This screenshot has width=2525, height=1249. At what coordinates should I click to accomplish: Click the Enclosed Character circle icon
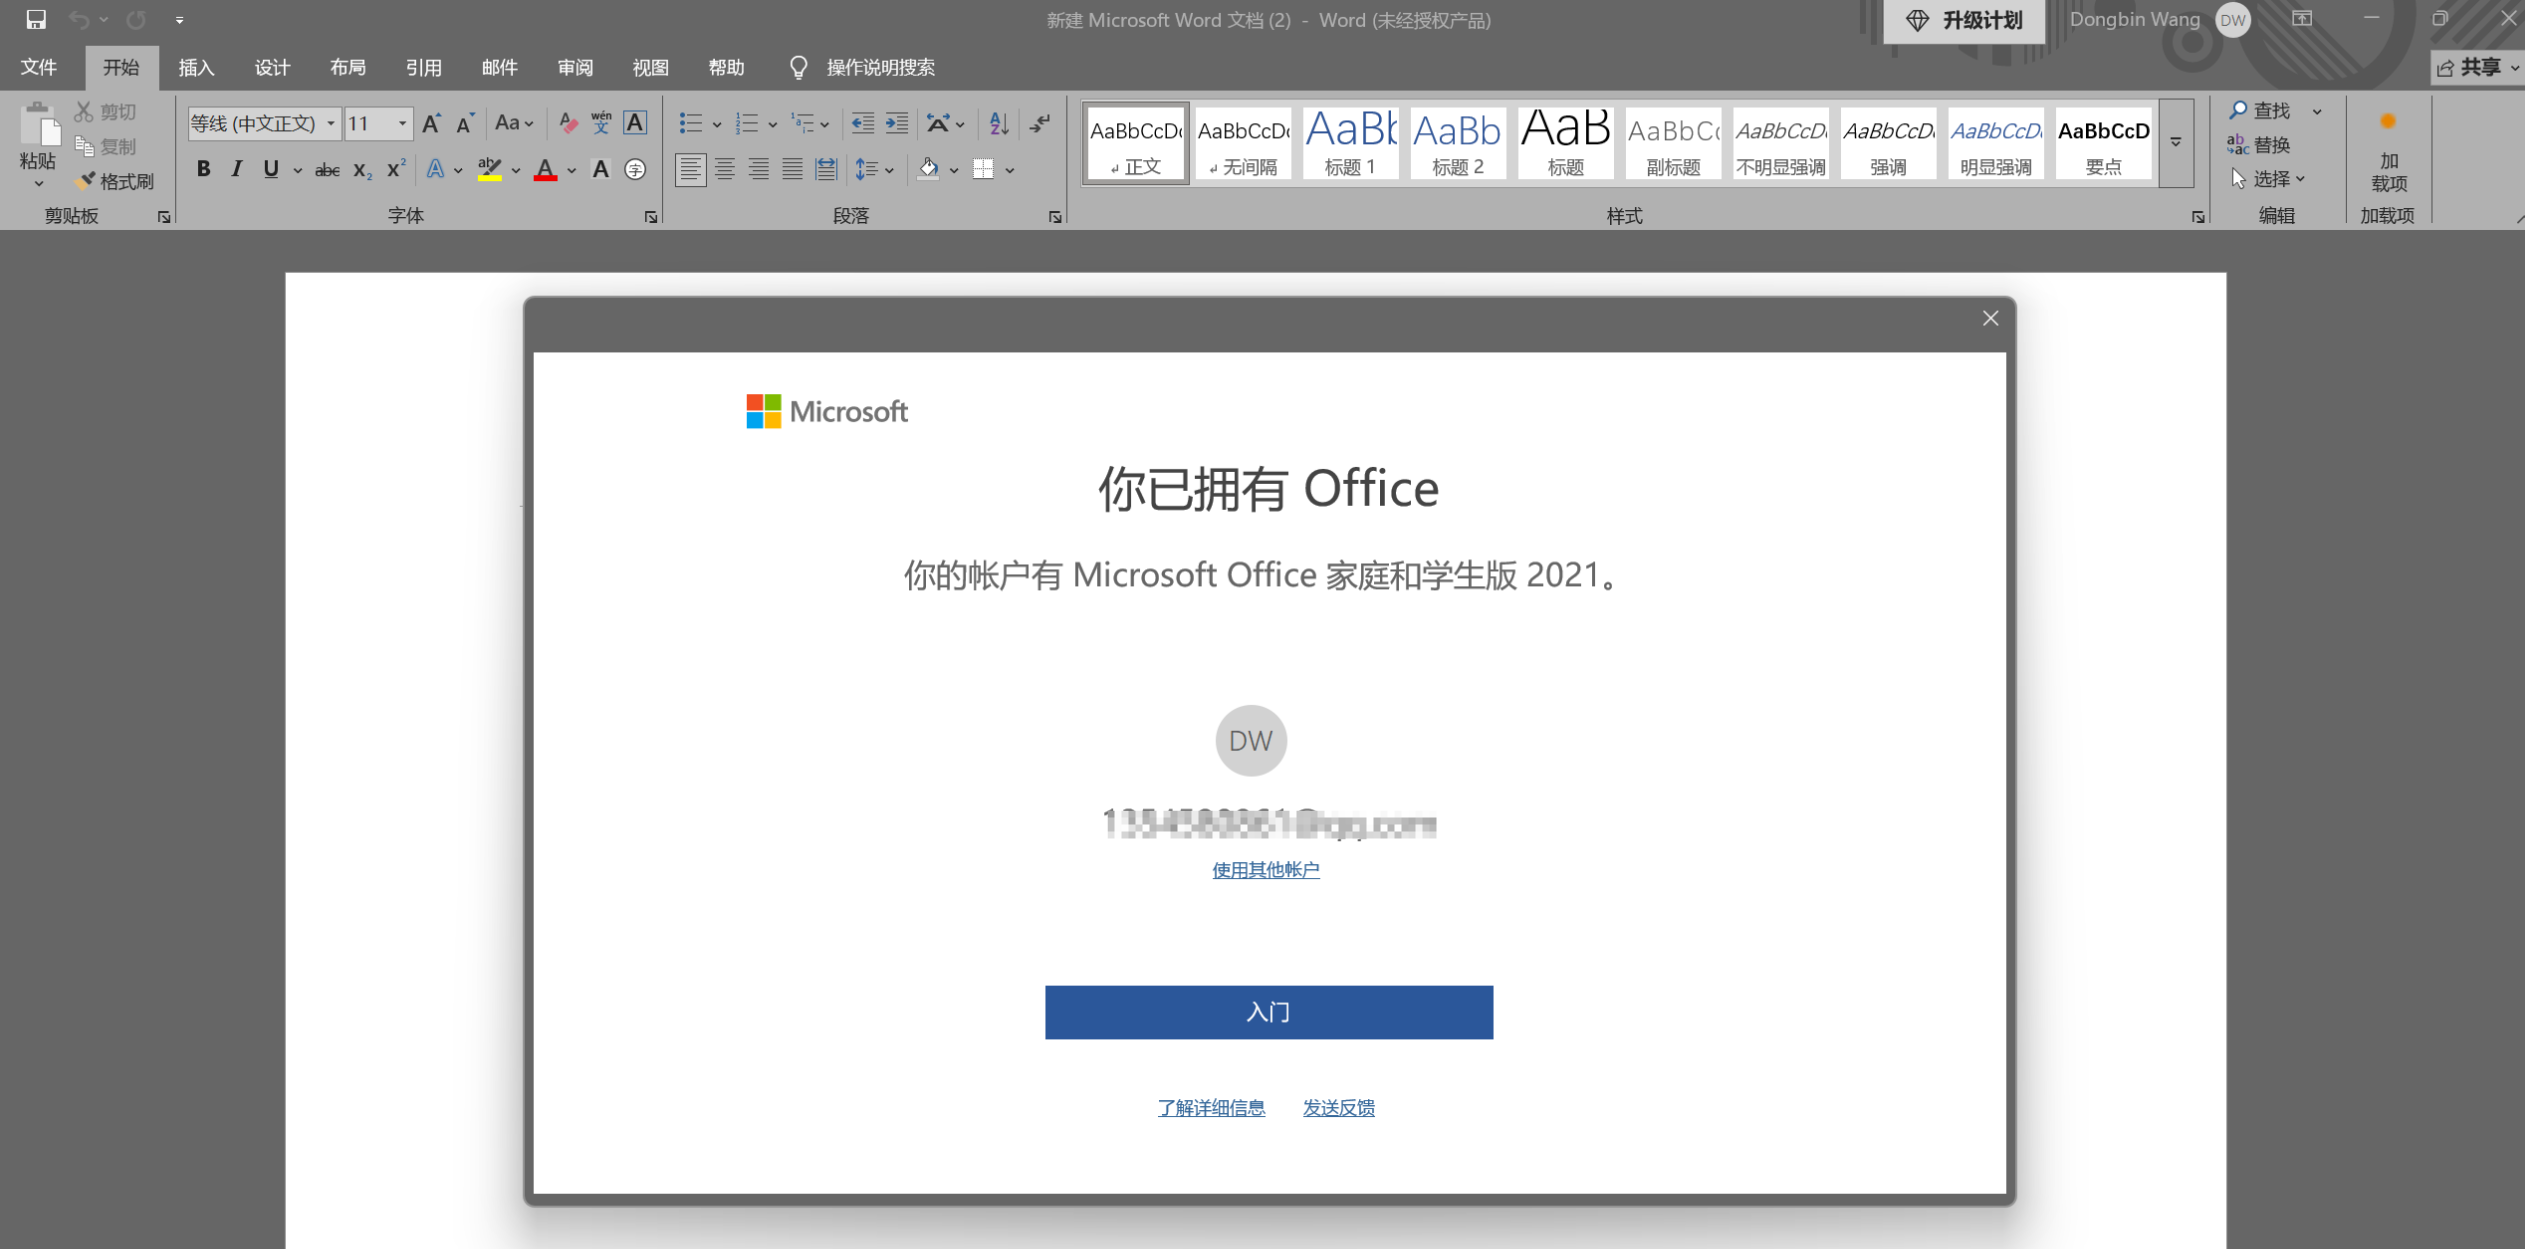point(635,170)
